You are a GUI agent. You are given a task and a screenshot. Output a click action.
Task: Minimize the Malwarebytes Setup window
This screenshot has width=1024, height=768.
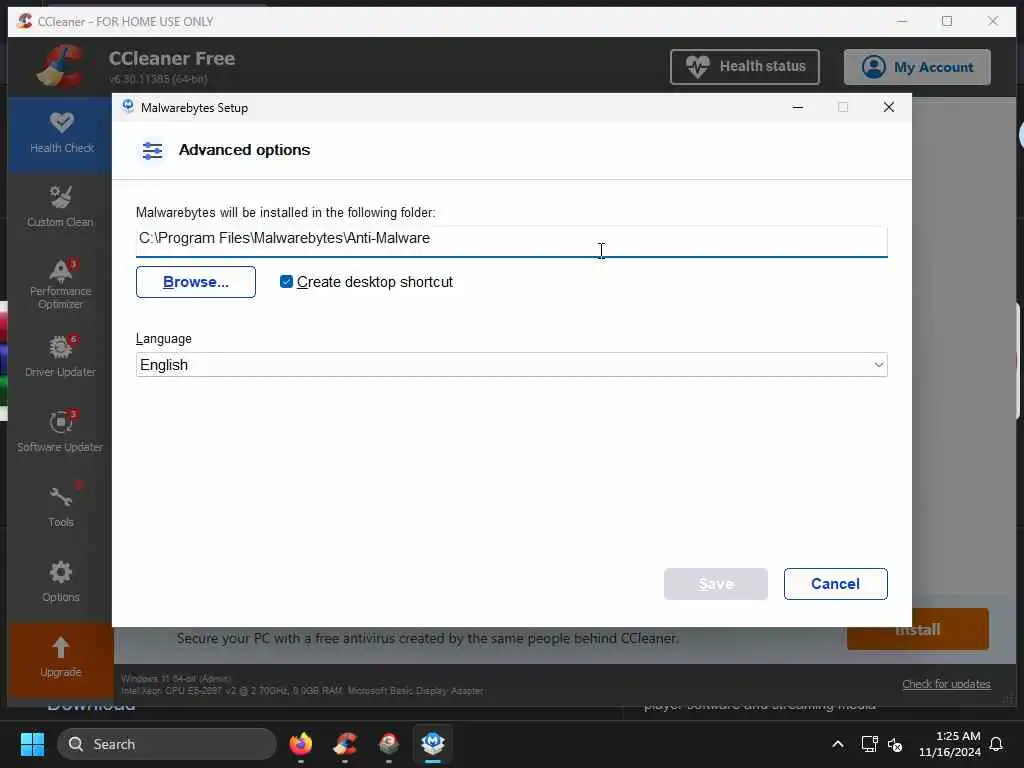(797, 107)
